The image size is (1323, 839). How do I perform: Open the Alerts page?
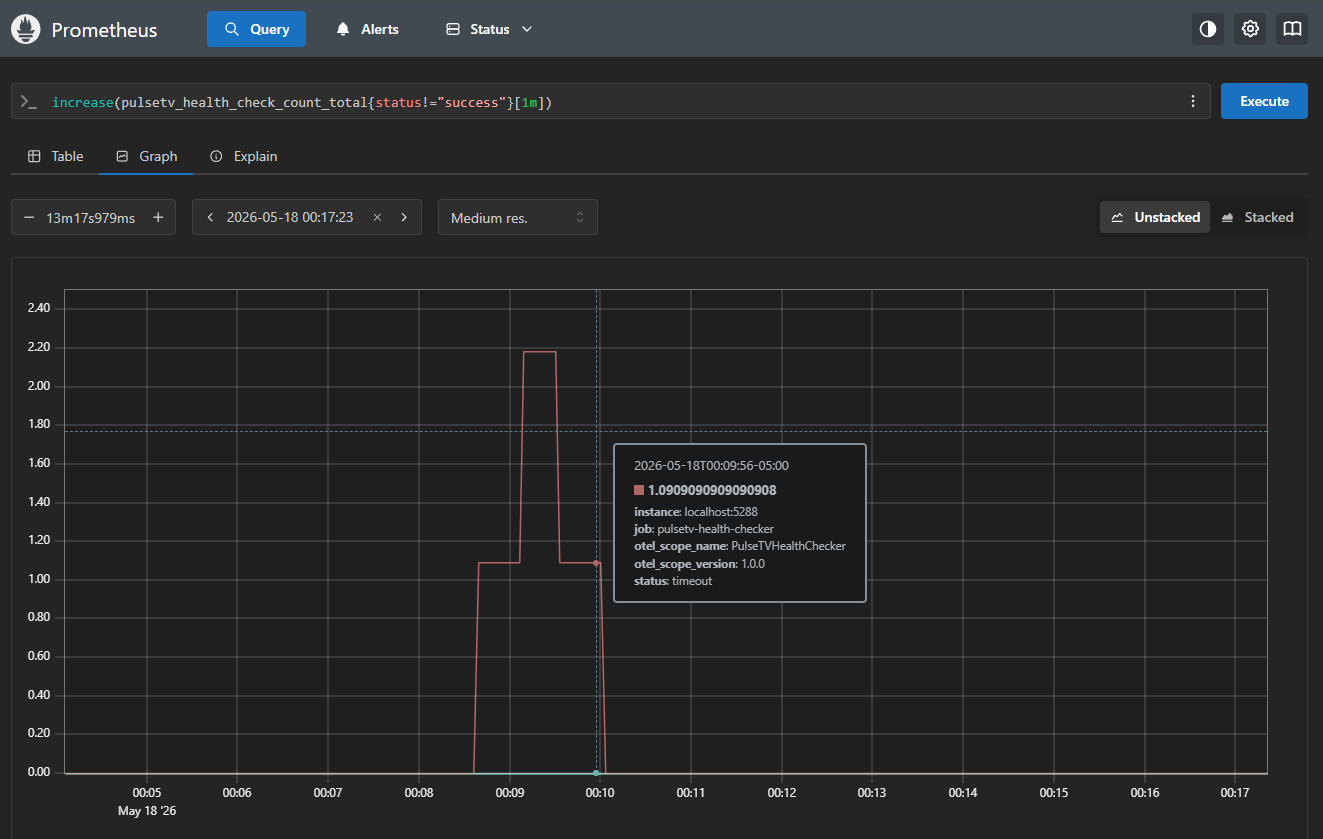click(x=366, y=29)
